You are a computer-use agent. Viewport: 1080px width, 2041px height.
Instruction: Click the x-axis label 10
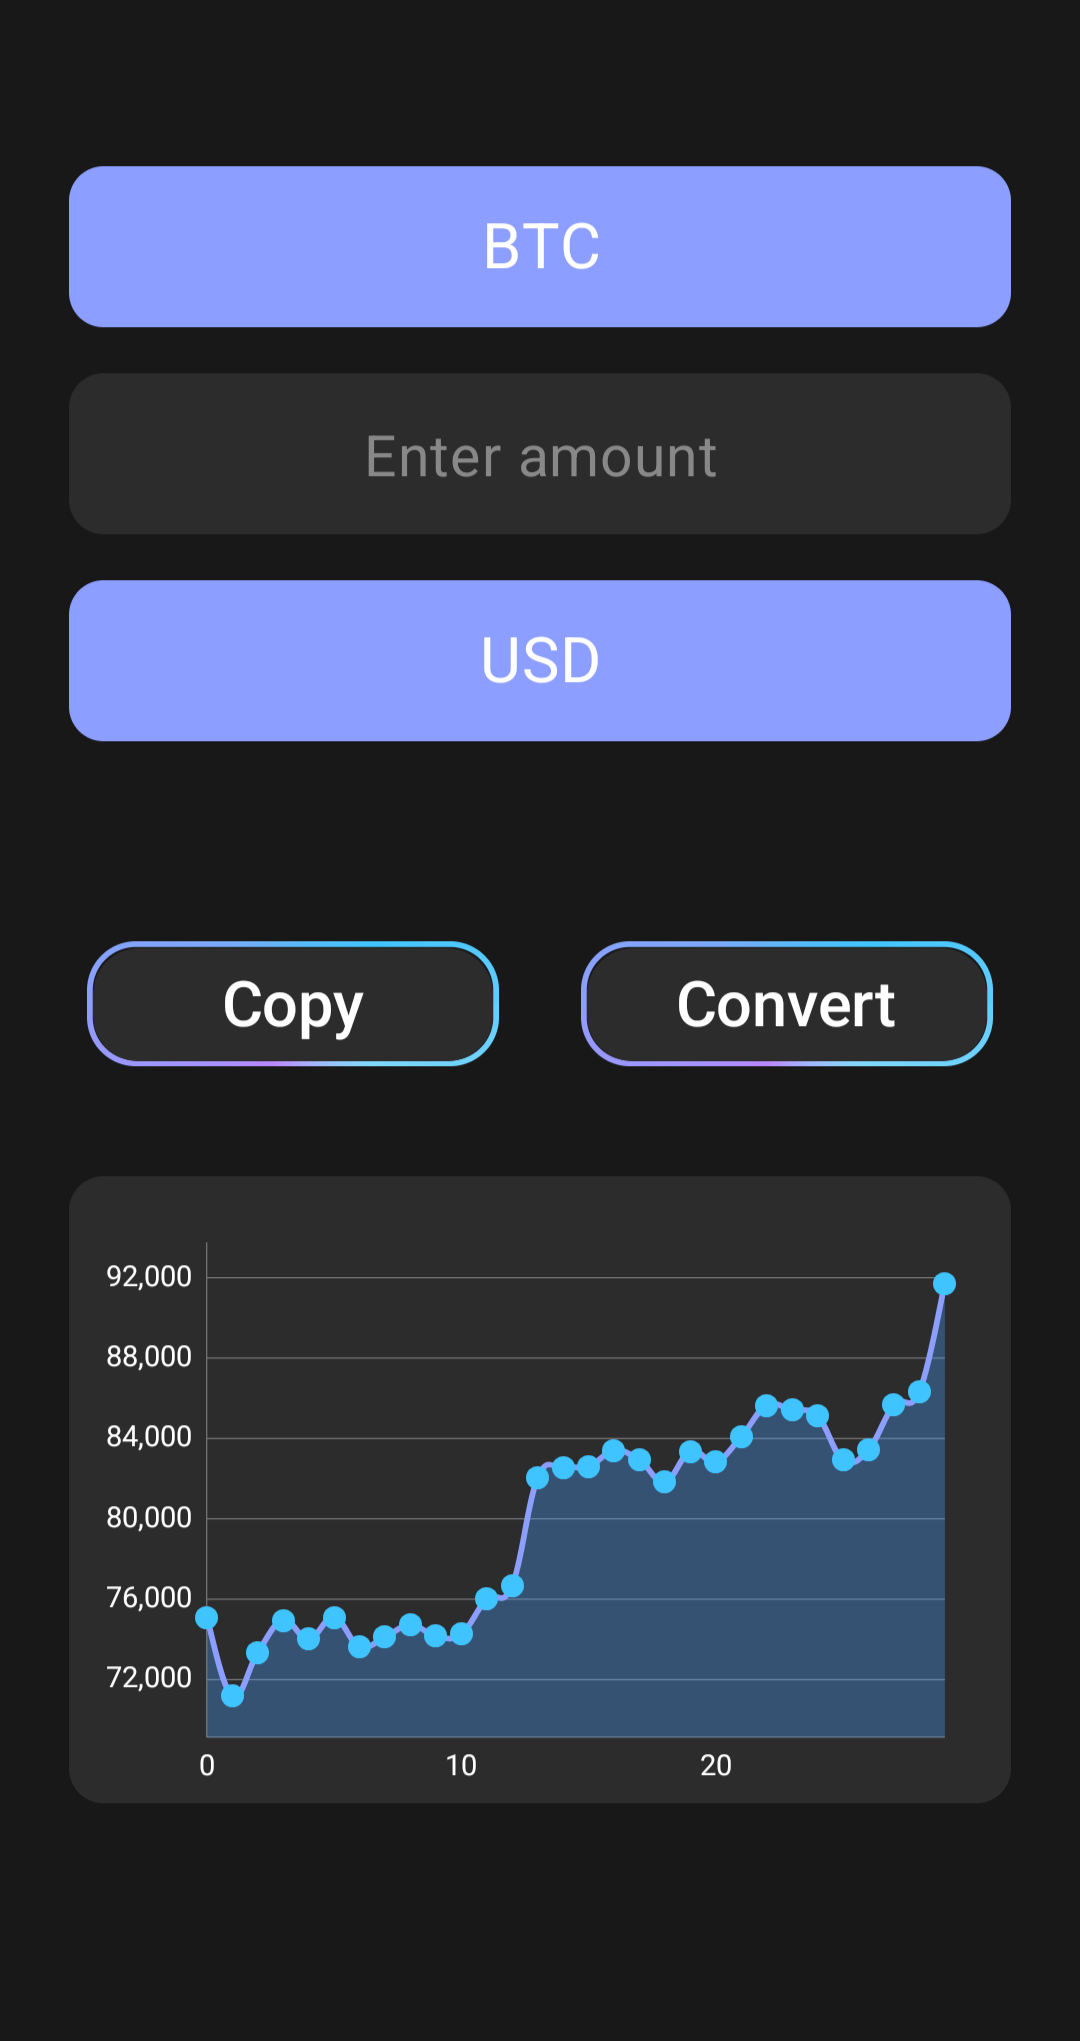pyautogui.click(x=461, y=1766)
